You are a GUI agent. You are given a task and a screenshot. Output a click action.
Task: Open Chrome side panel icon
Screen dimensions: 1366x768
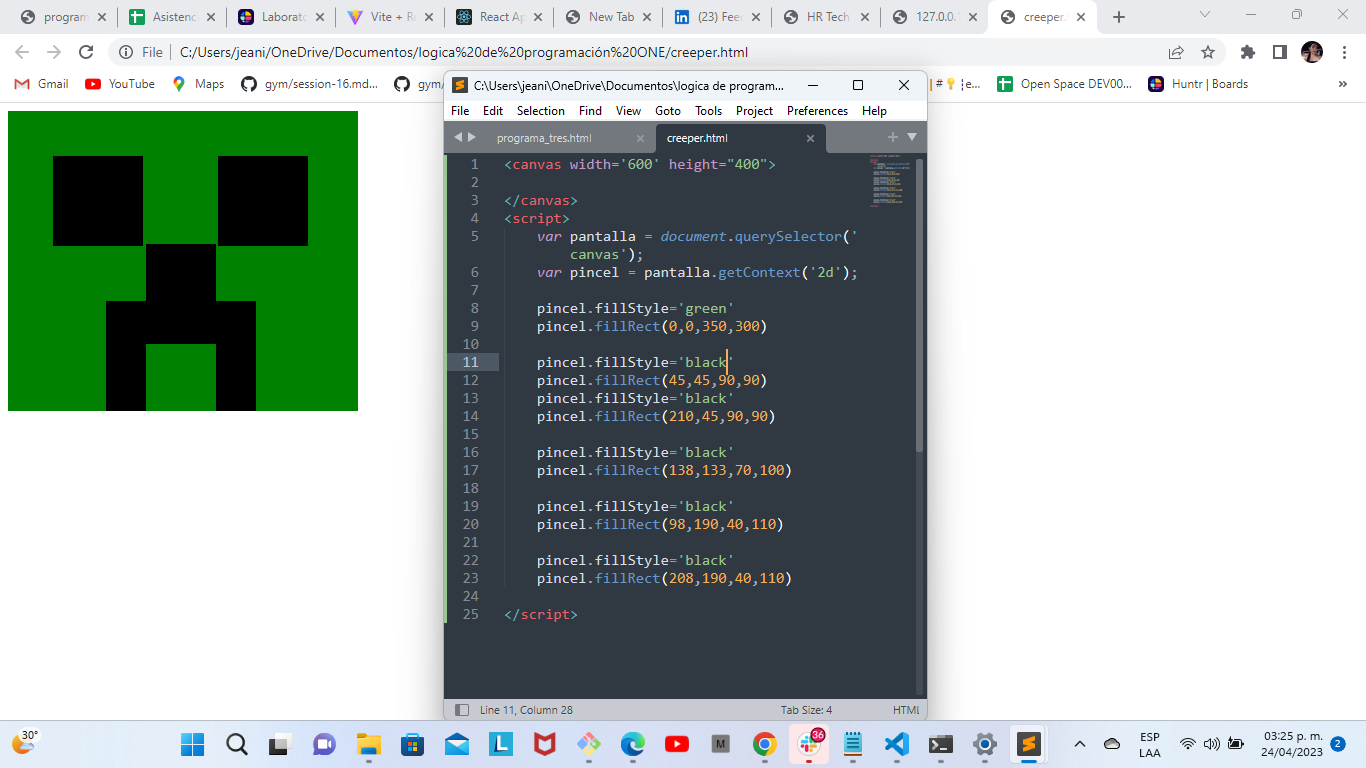click(x=1279, y=52)
